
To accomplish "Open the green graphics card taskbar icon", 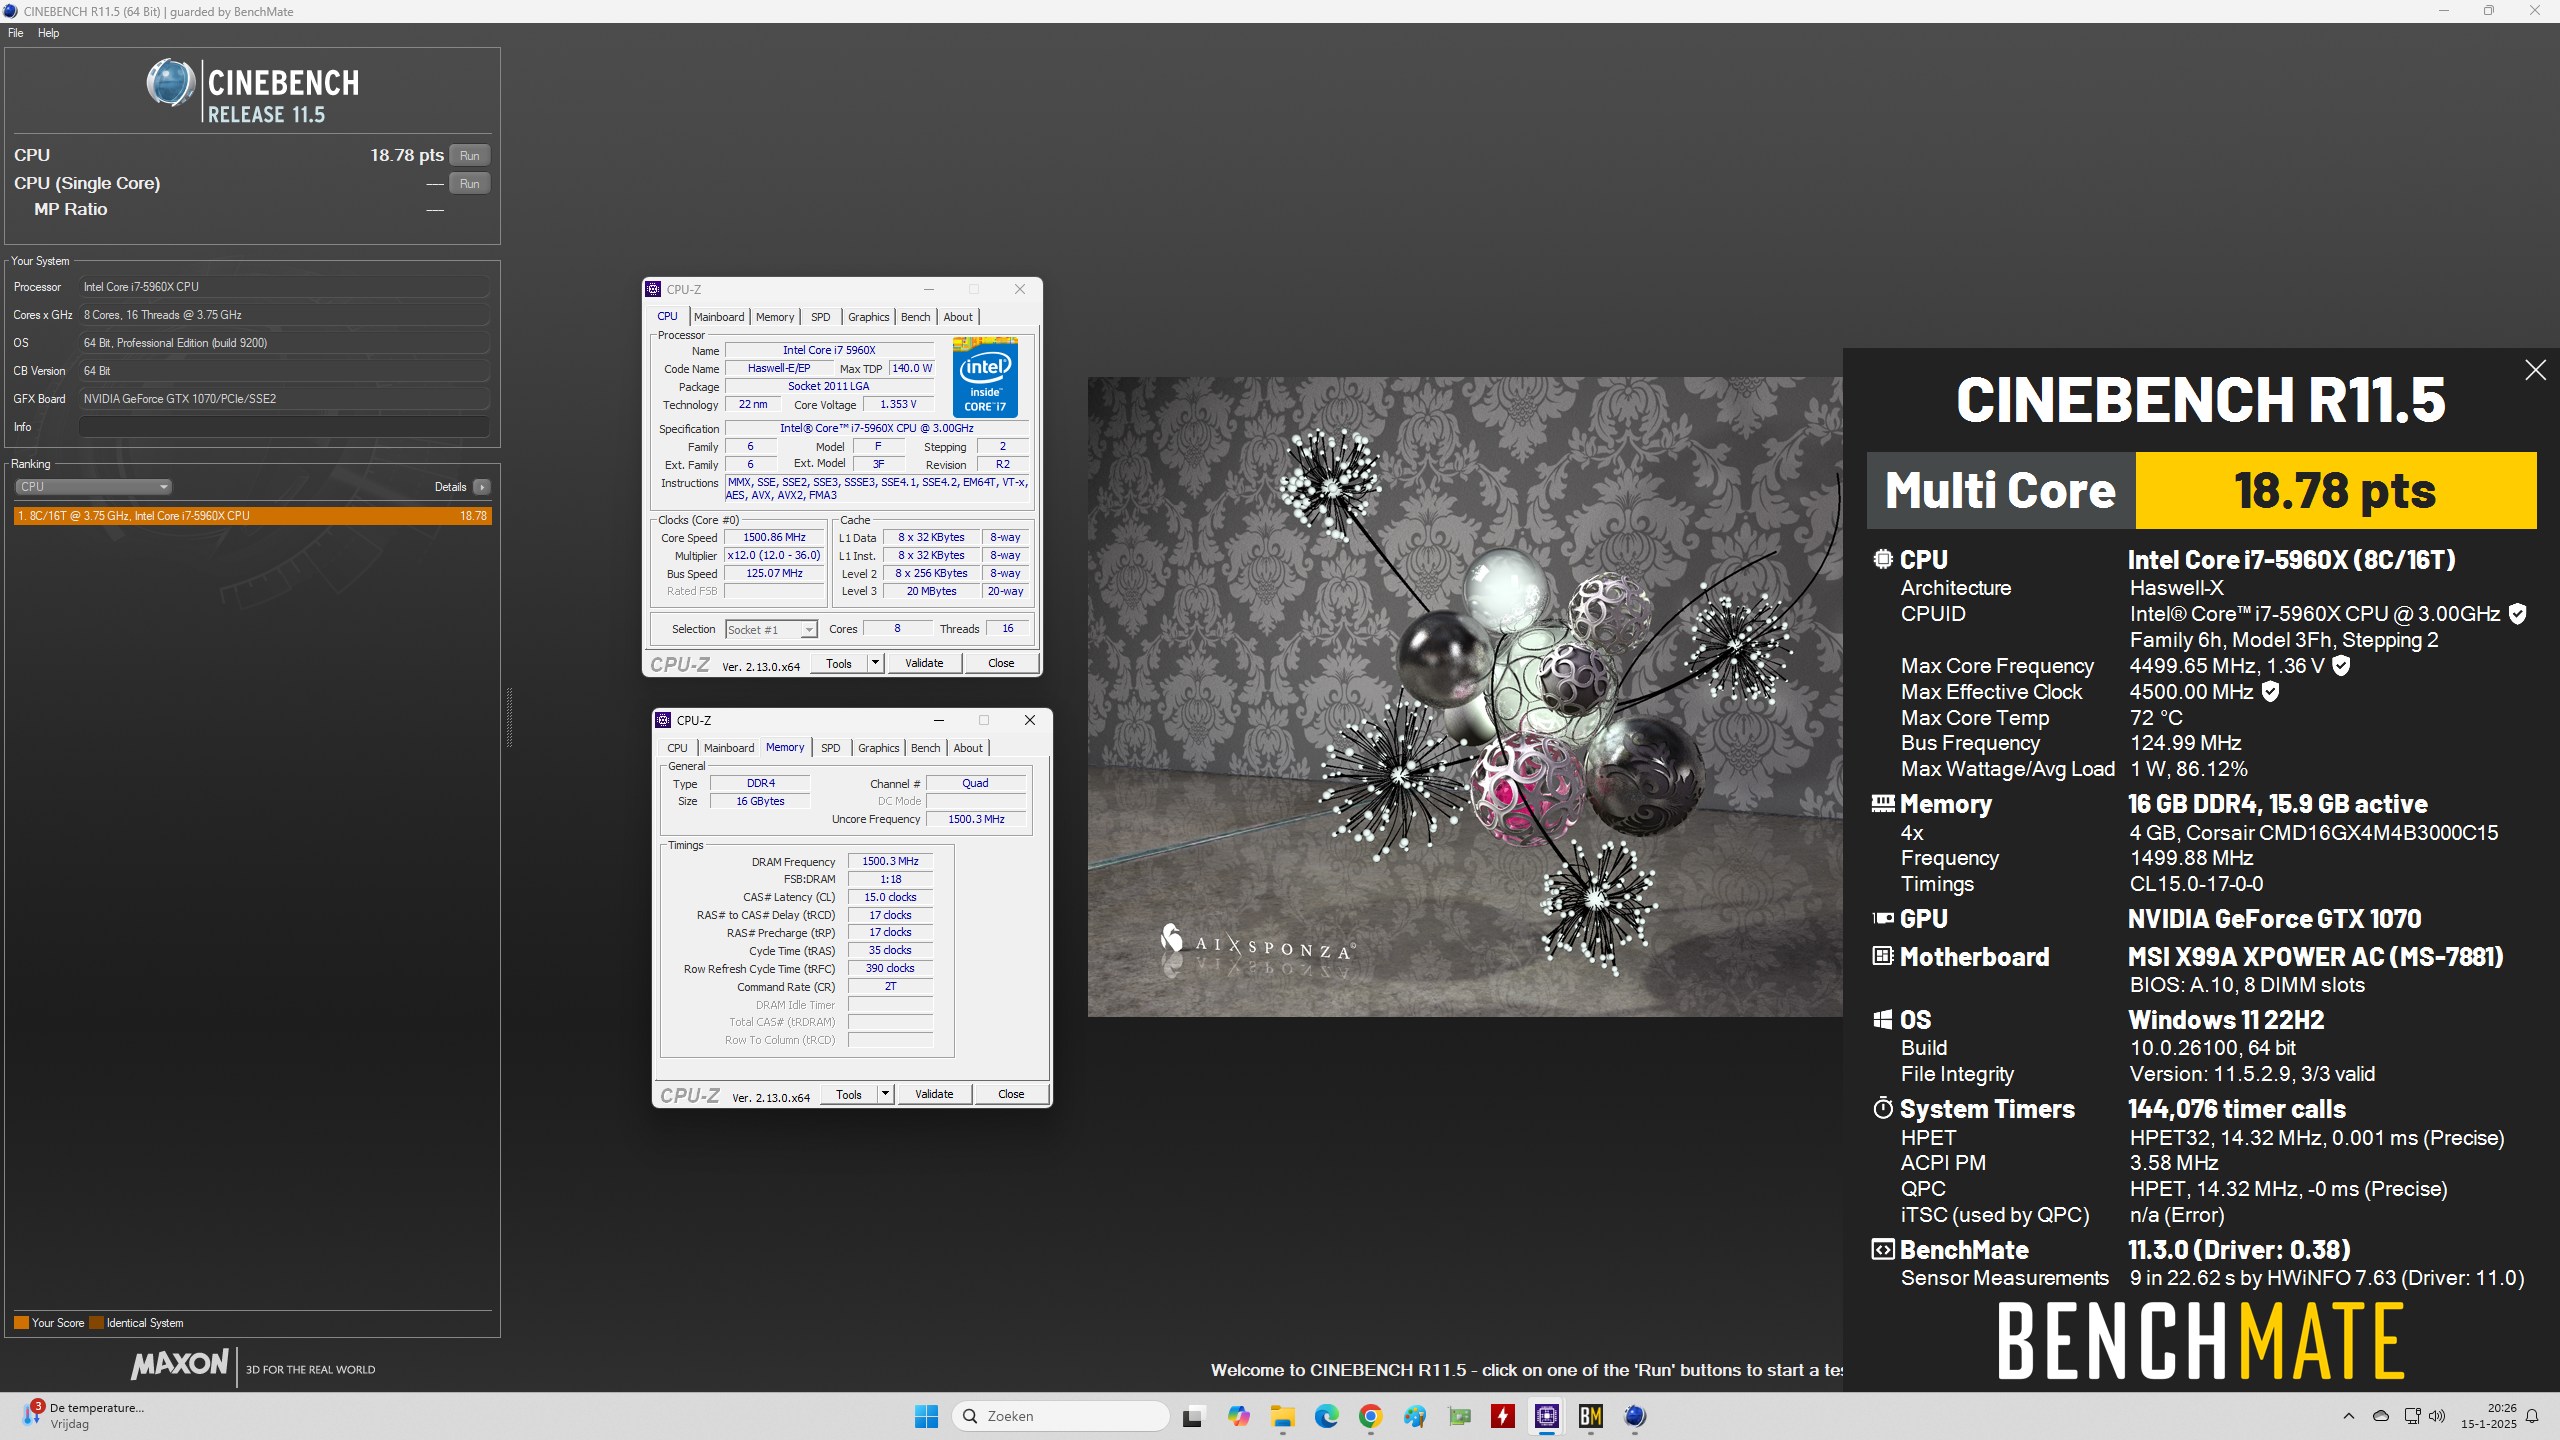I will tap(1459, 1416).
